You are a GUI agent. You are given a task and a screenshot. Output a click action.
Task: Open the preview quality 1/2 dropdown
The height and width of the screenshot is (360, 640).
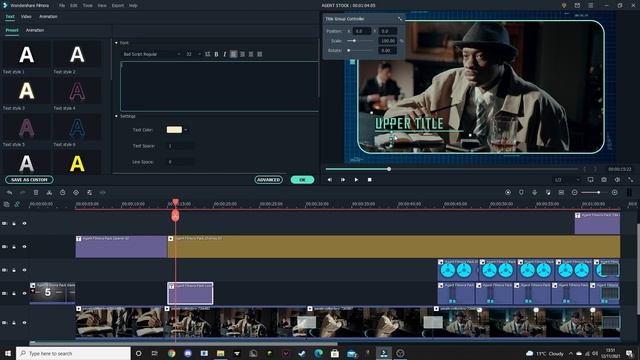(567, 180)
